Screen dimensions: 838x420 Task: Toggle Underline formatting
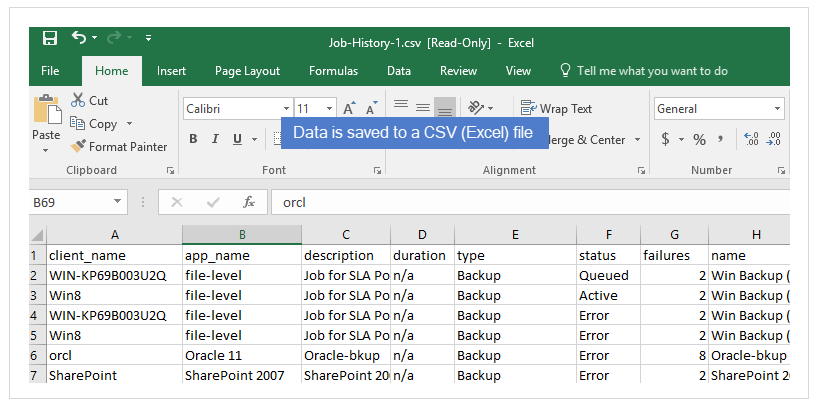click(x=237, y=139)
